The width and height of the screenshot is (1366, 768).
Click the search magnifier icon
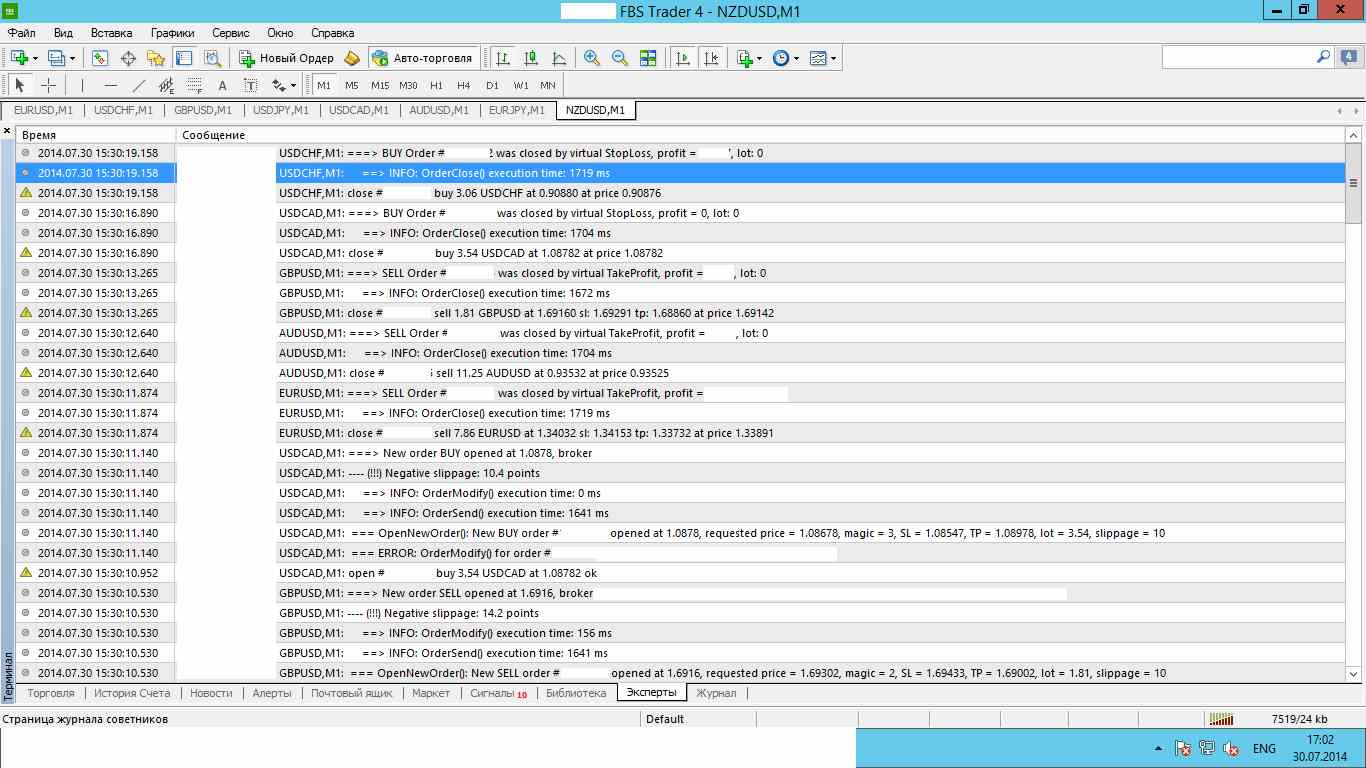pyautogui.click(x=1323, y=57)
